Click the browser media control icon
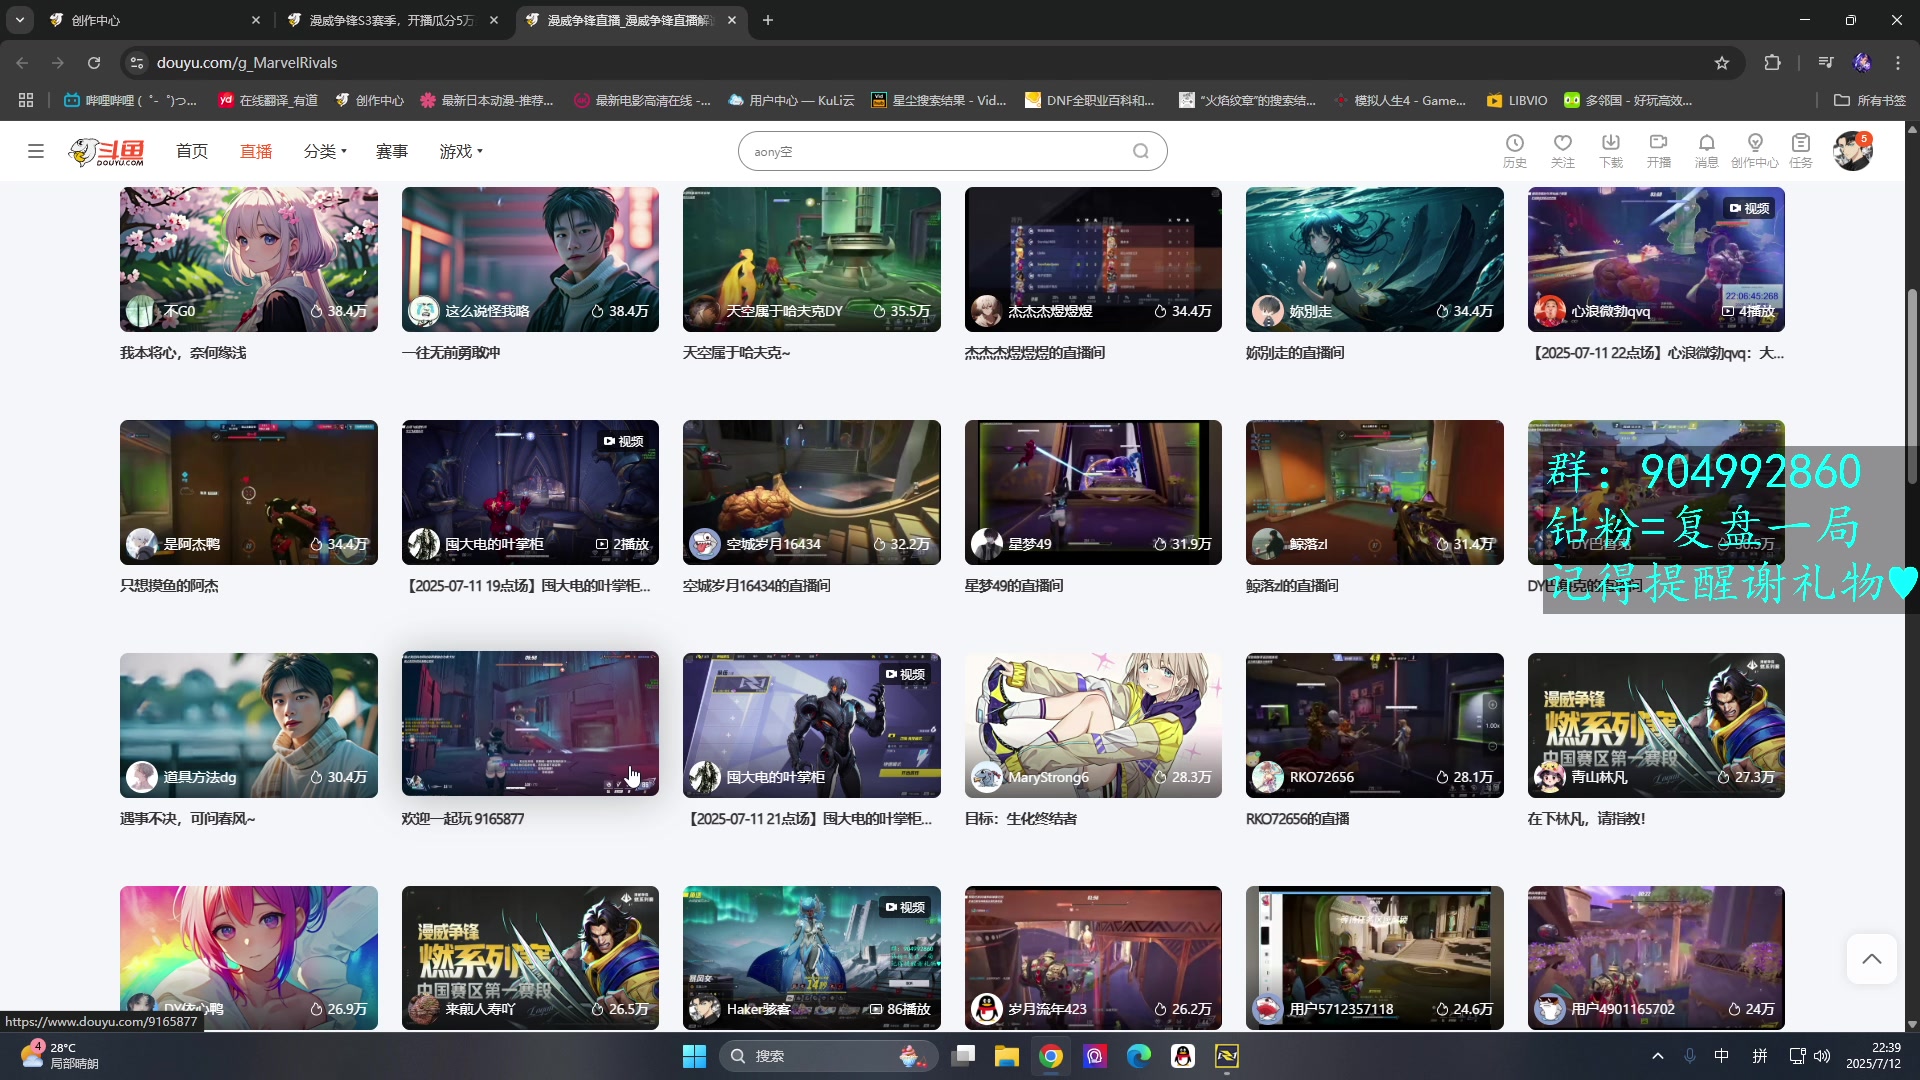 coord(1826,63)
